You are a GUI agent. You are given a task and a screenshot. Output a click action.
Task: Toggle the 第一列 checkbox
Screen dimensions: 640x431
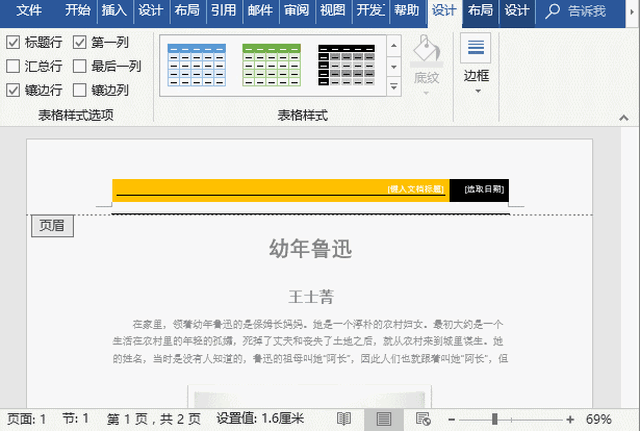tap(79, 42)
